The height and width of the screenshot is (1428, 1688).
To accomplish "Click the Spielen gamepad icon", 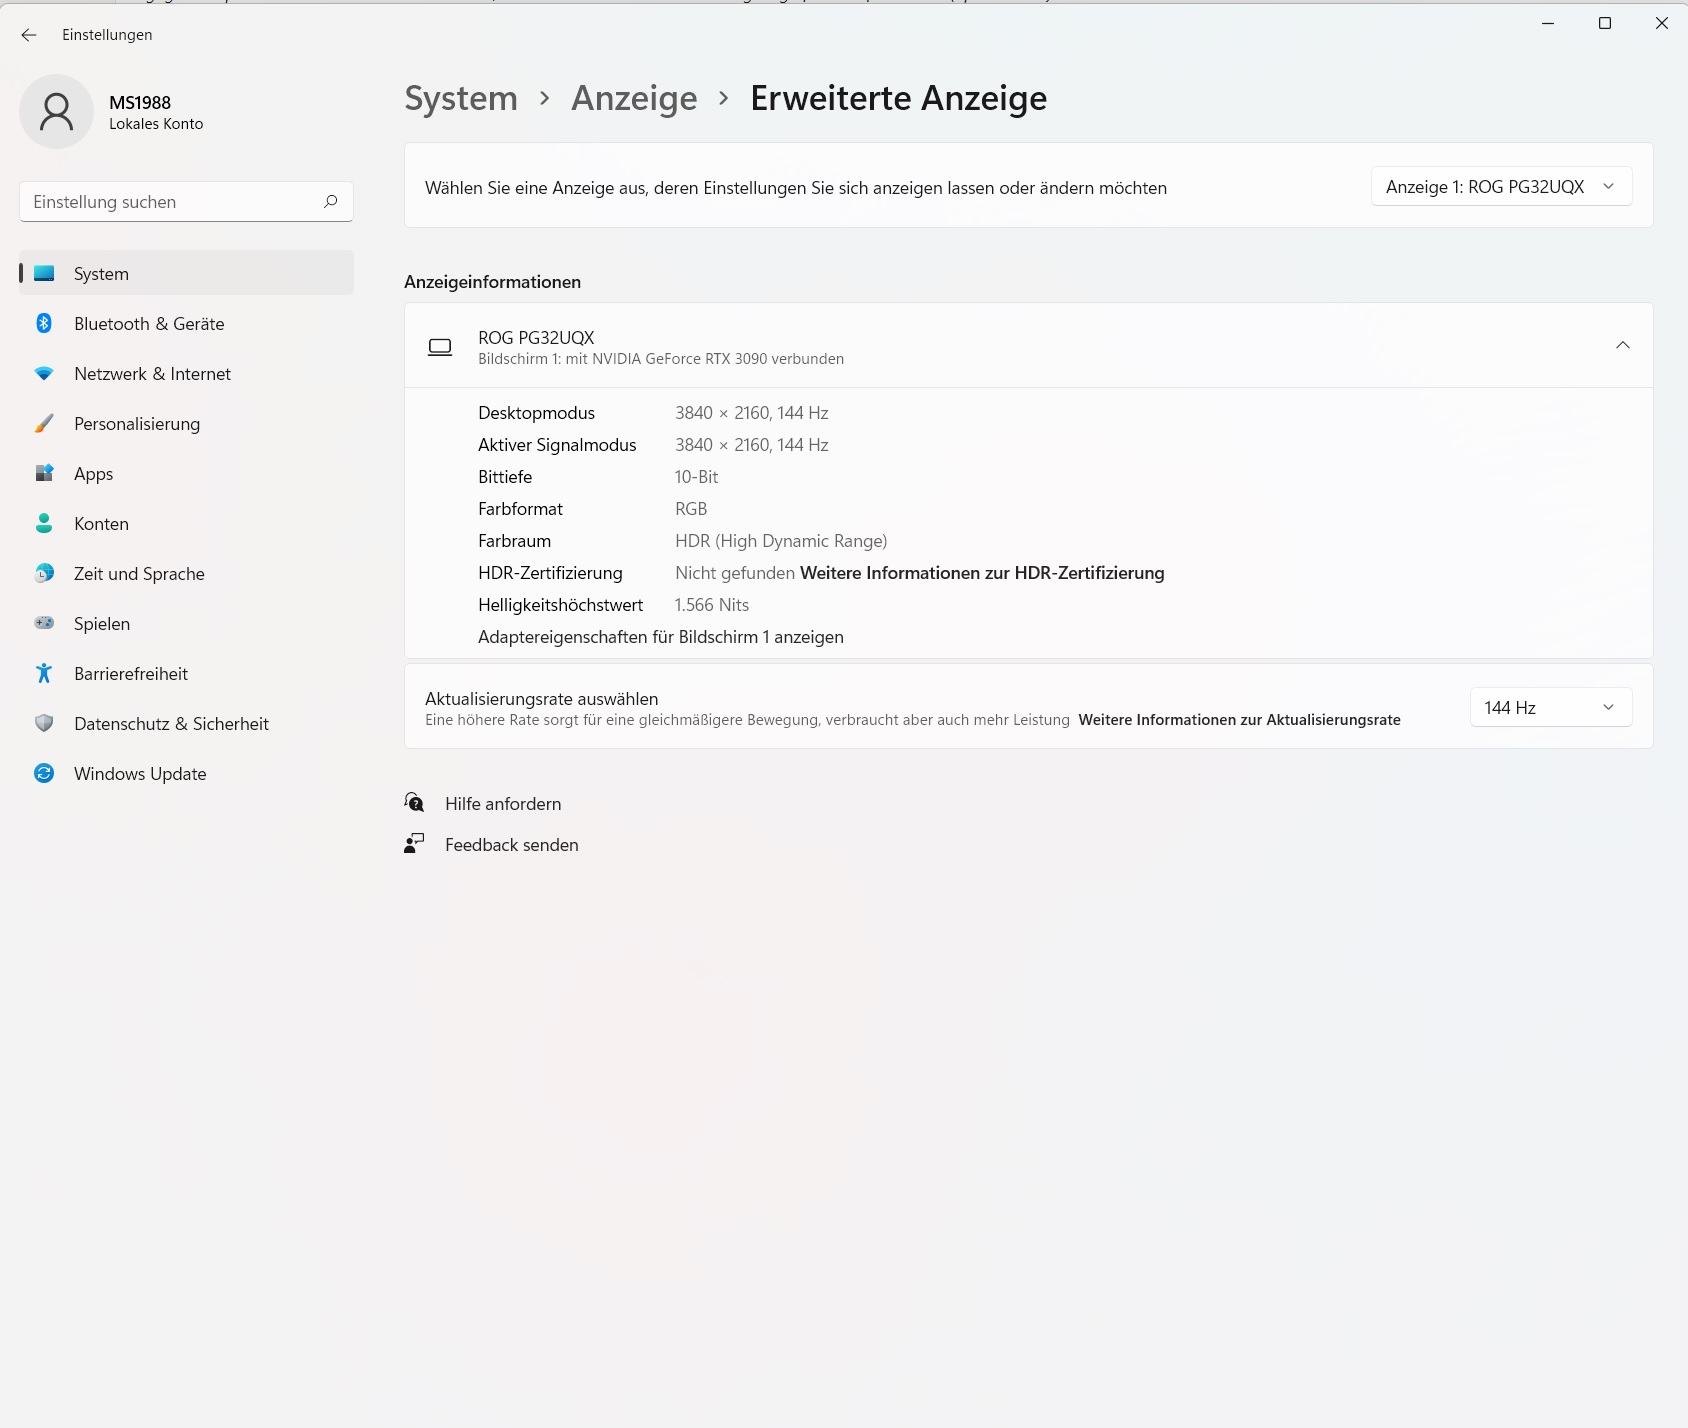I will pyautogui.click(x=44, y=623).
